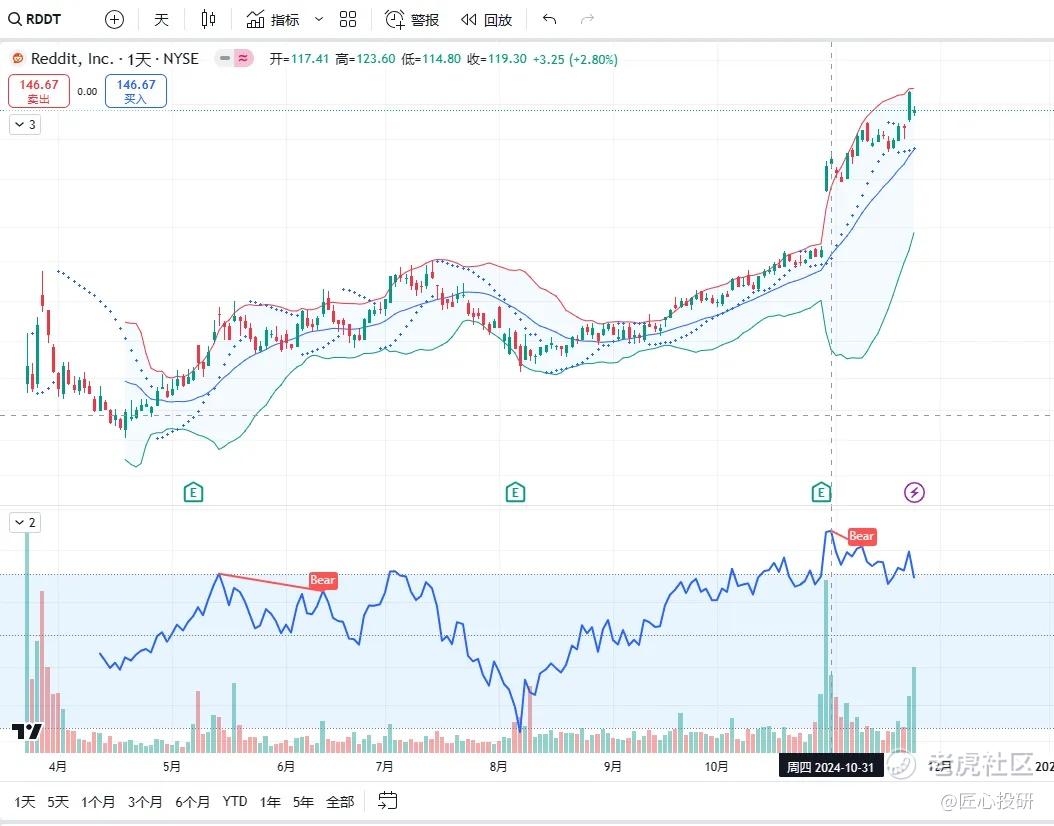Select the 5天 time range
Screen dimensions: 1054x826
click(x=58, y=802)
